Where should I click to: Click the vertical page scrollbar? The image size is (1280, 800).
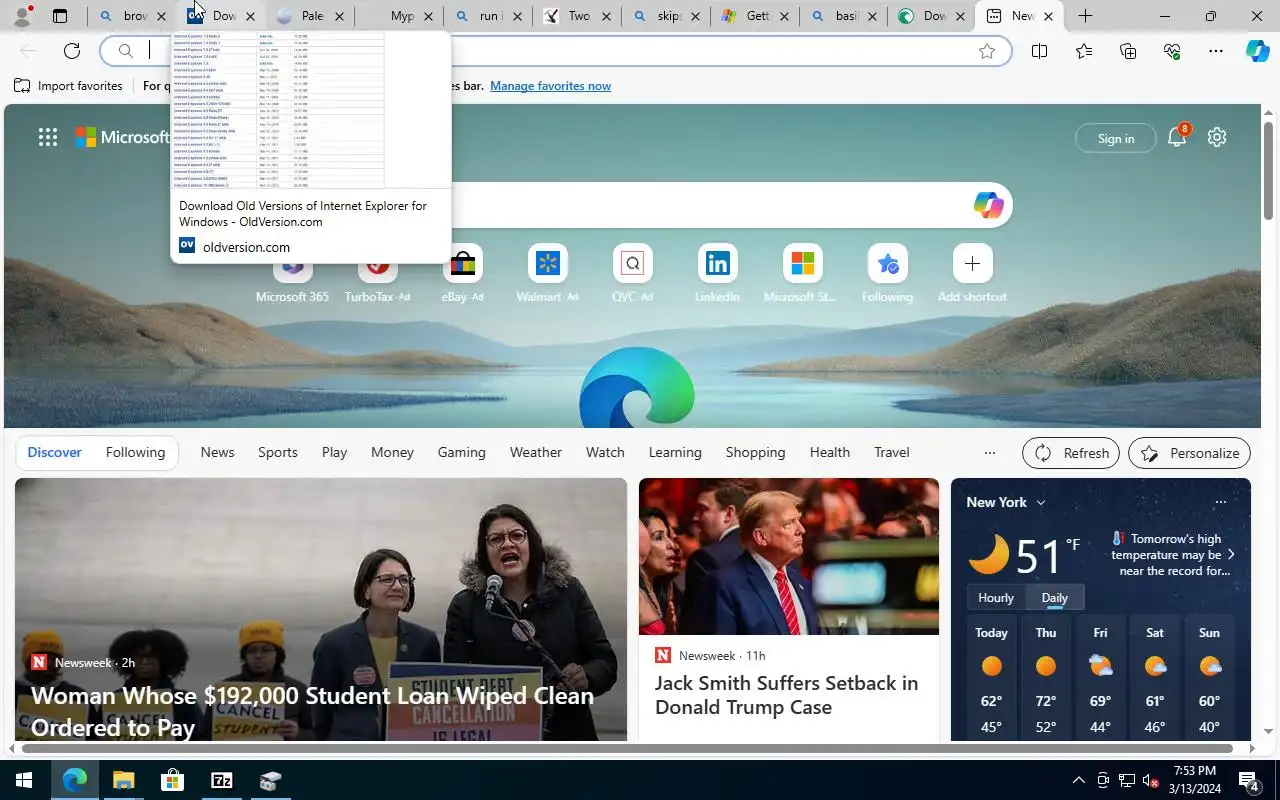pos(1268,170)
